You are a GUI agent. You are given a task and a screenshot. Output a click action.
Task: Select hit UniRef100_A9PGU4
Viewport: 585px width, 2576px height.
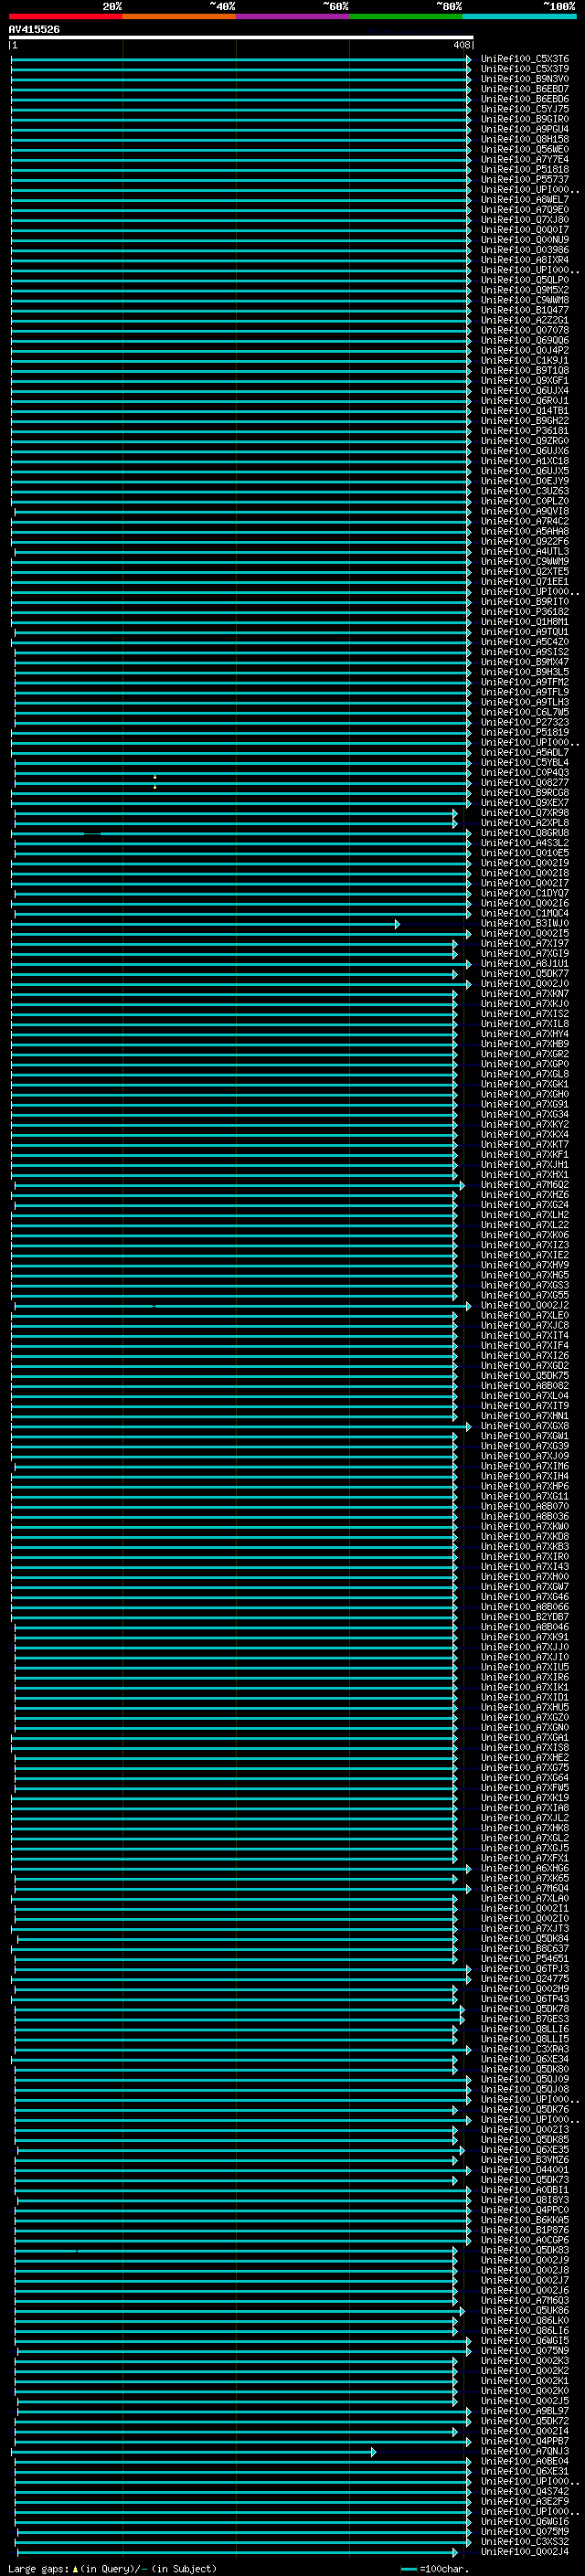[524, 129]
